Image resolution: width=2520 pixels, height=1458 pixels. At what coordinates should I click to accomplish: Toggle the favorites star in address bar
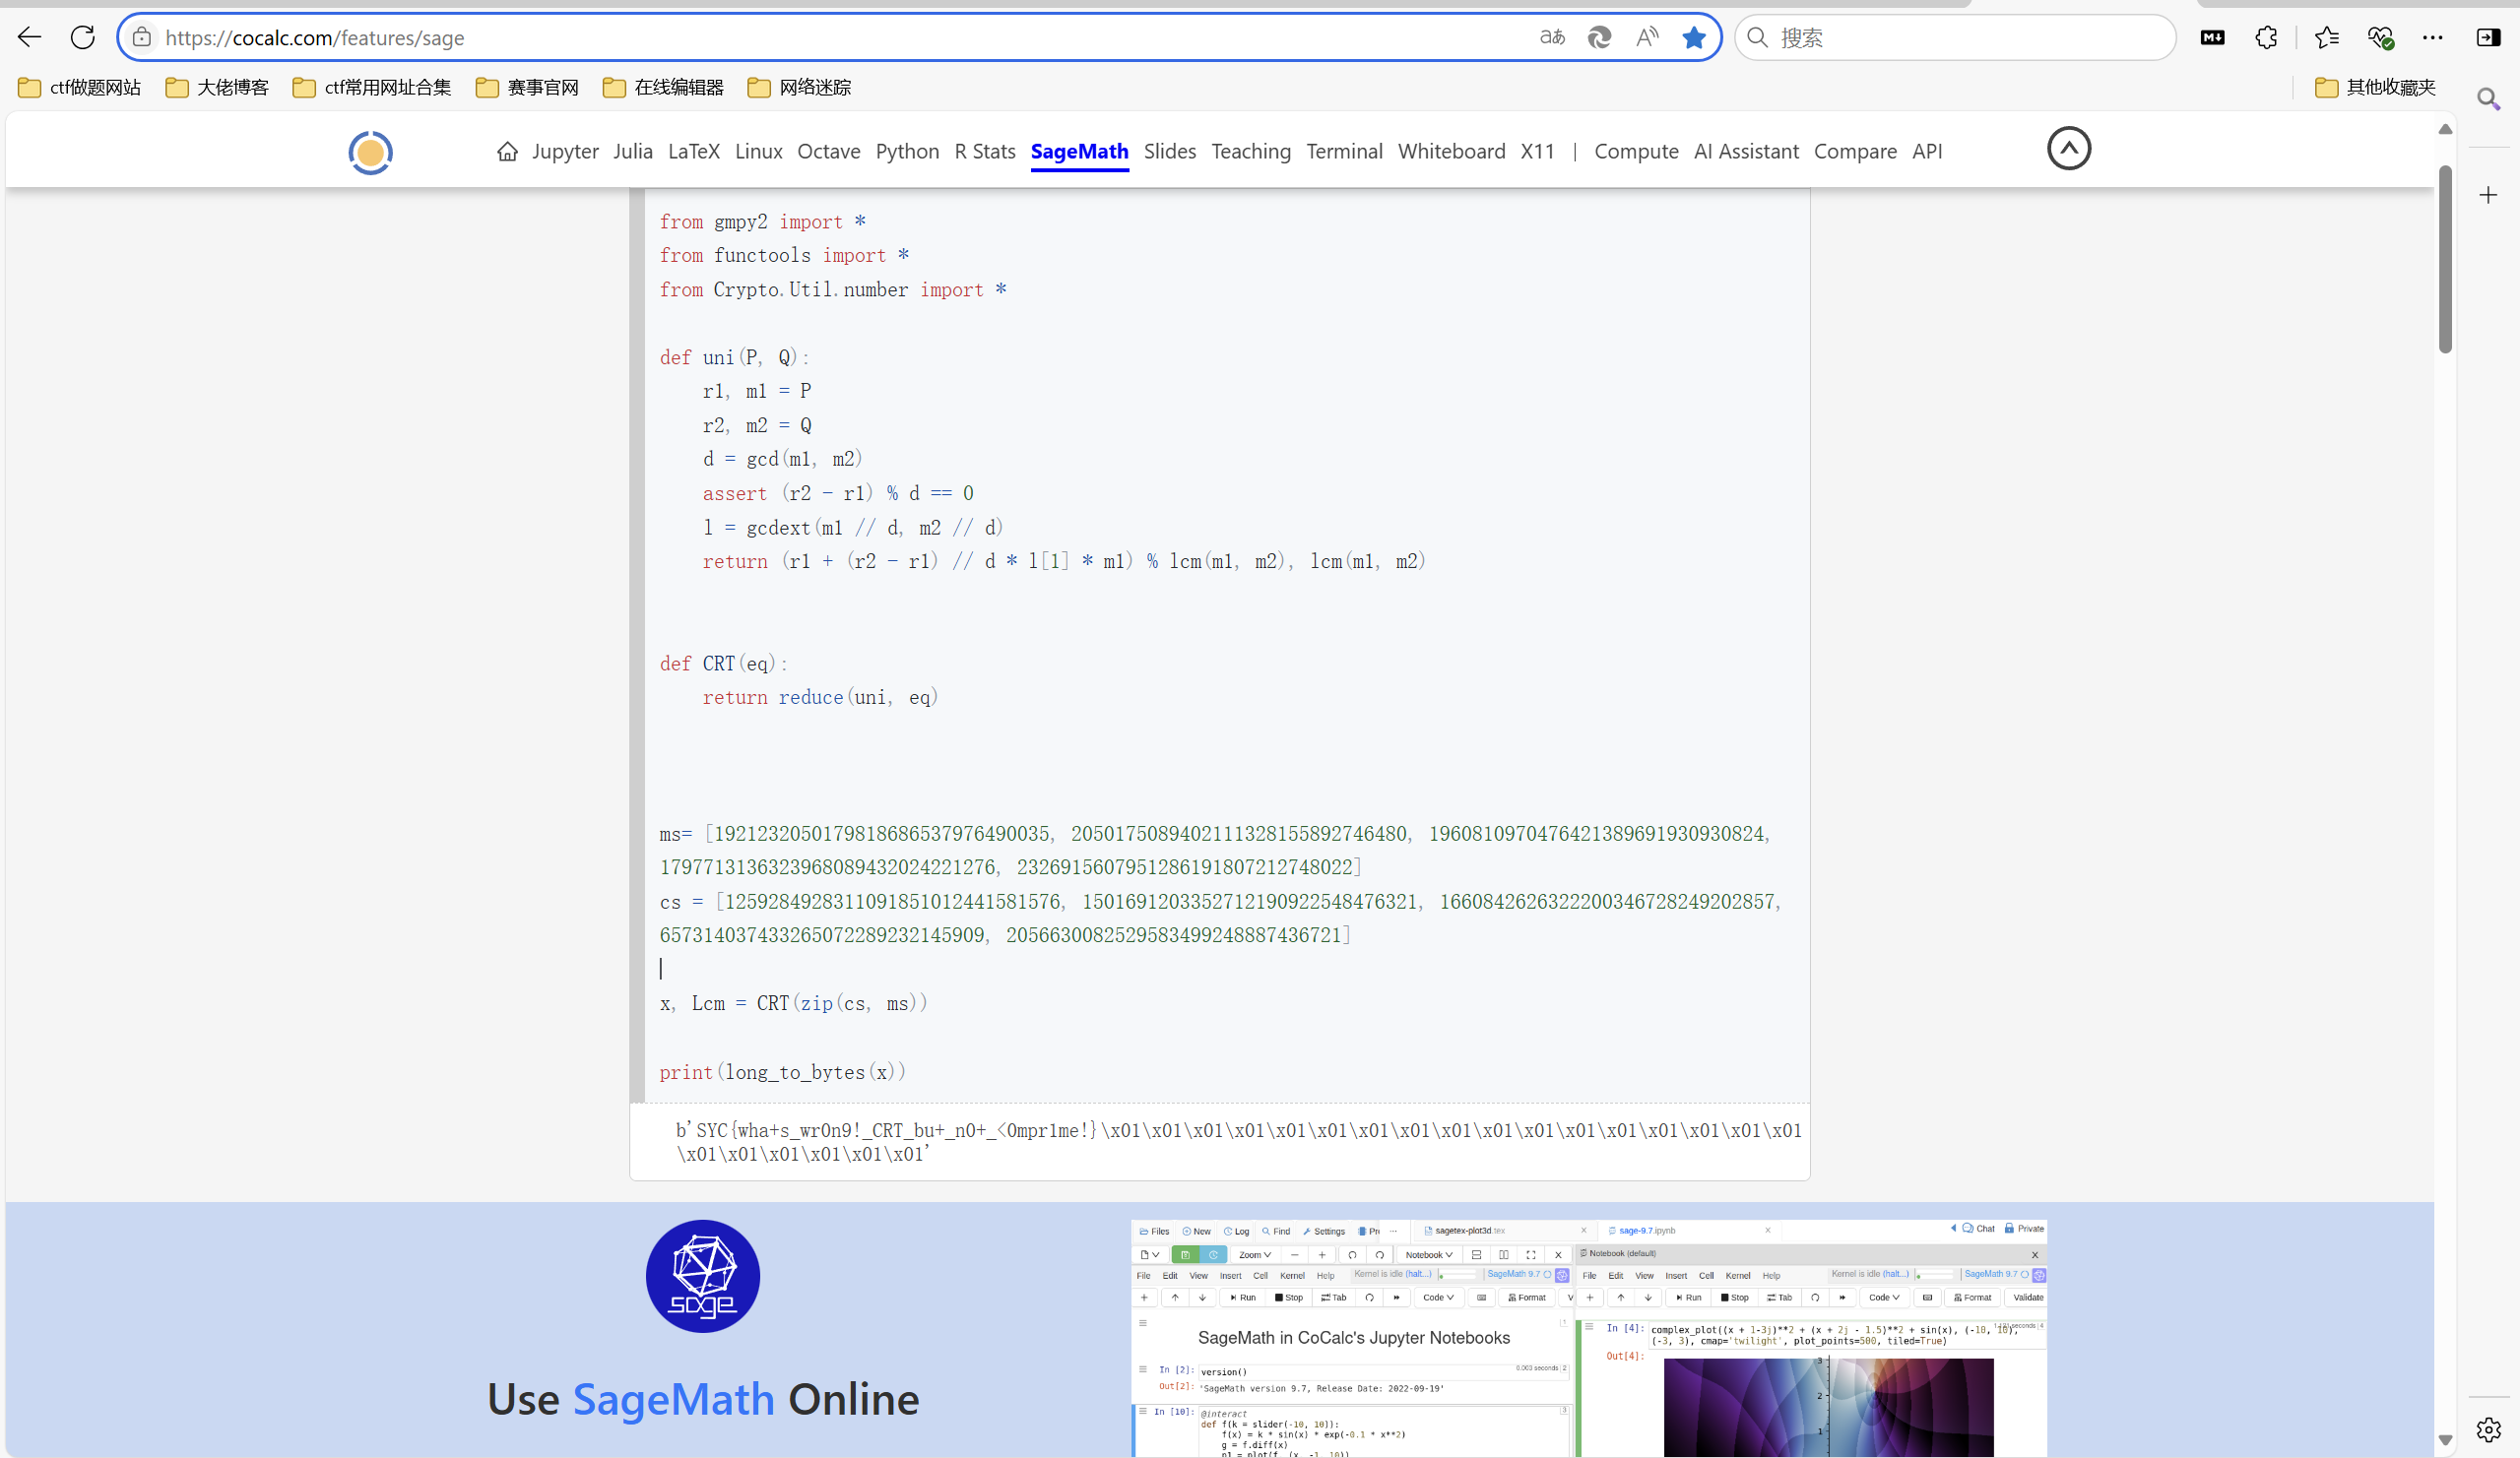click(1694, 37)
